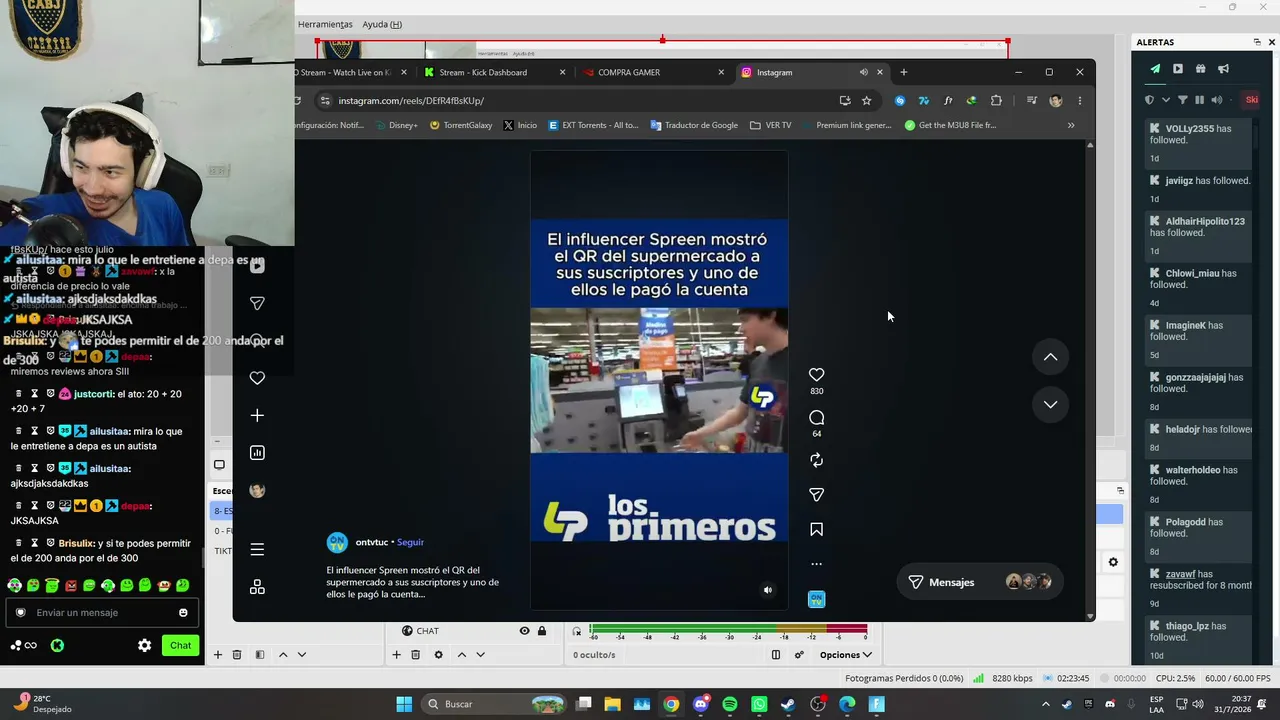Mute the Instagram tab via its speaker icon
1280x720 pixels.
pyautogui.click(x=863, y=72)
